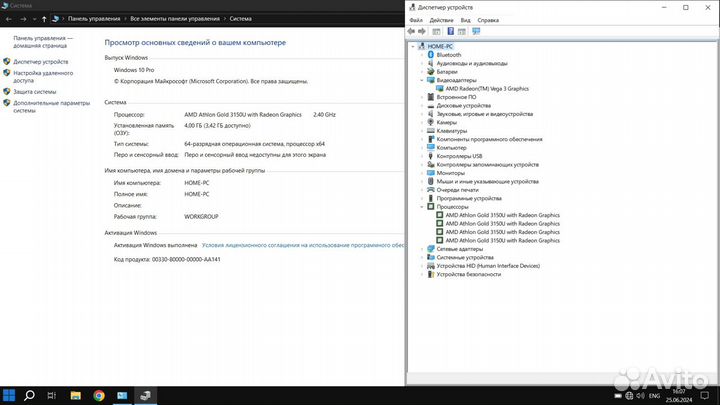This screenshot has width=720, height=405.
Task: Open the Help icon in Device Manager toolbar
Action: tap(450, 31)
